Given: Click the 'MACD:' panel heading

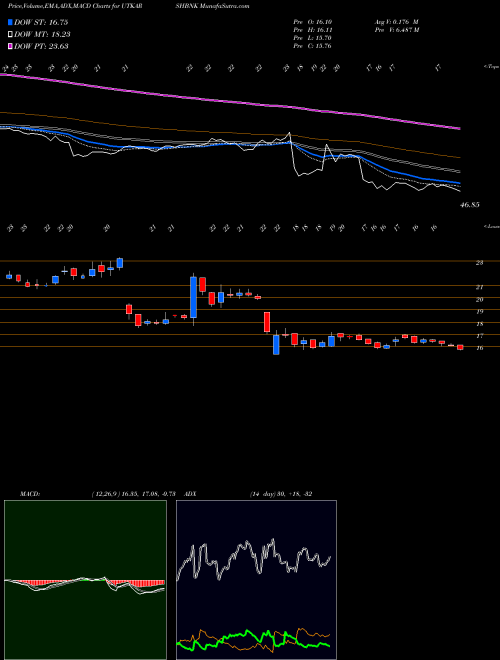Looking at the screenshot, I should [29, 494].
